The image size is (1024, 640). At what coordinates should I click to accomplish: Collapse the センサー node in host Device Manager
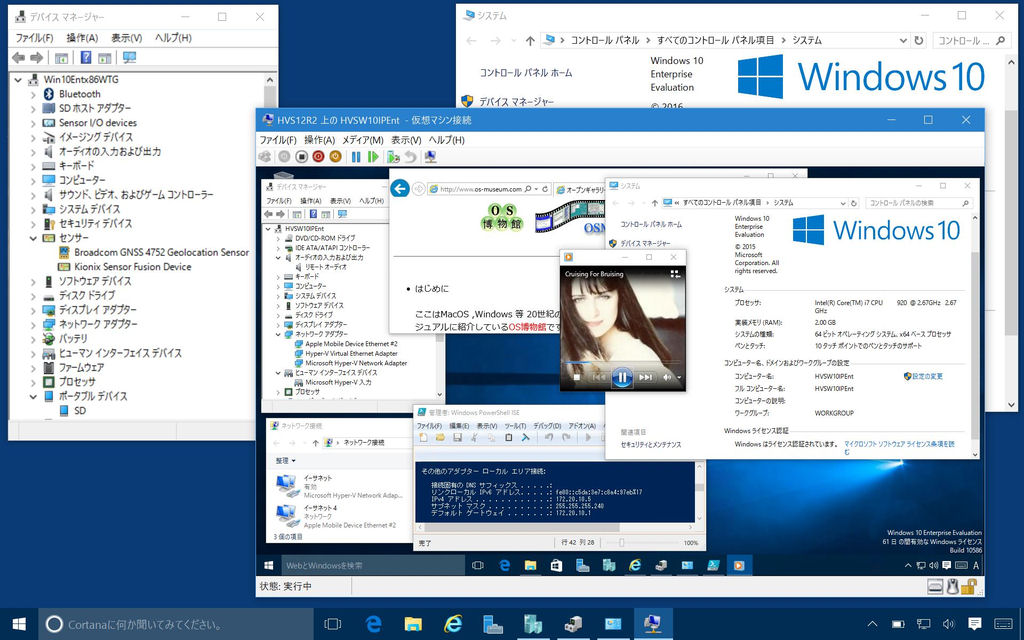(x=33, y=238)
